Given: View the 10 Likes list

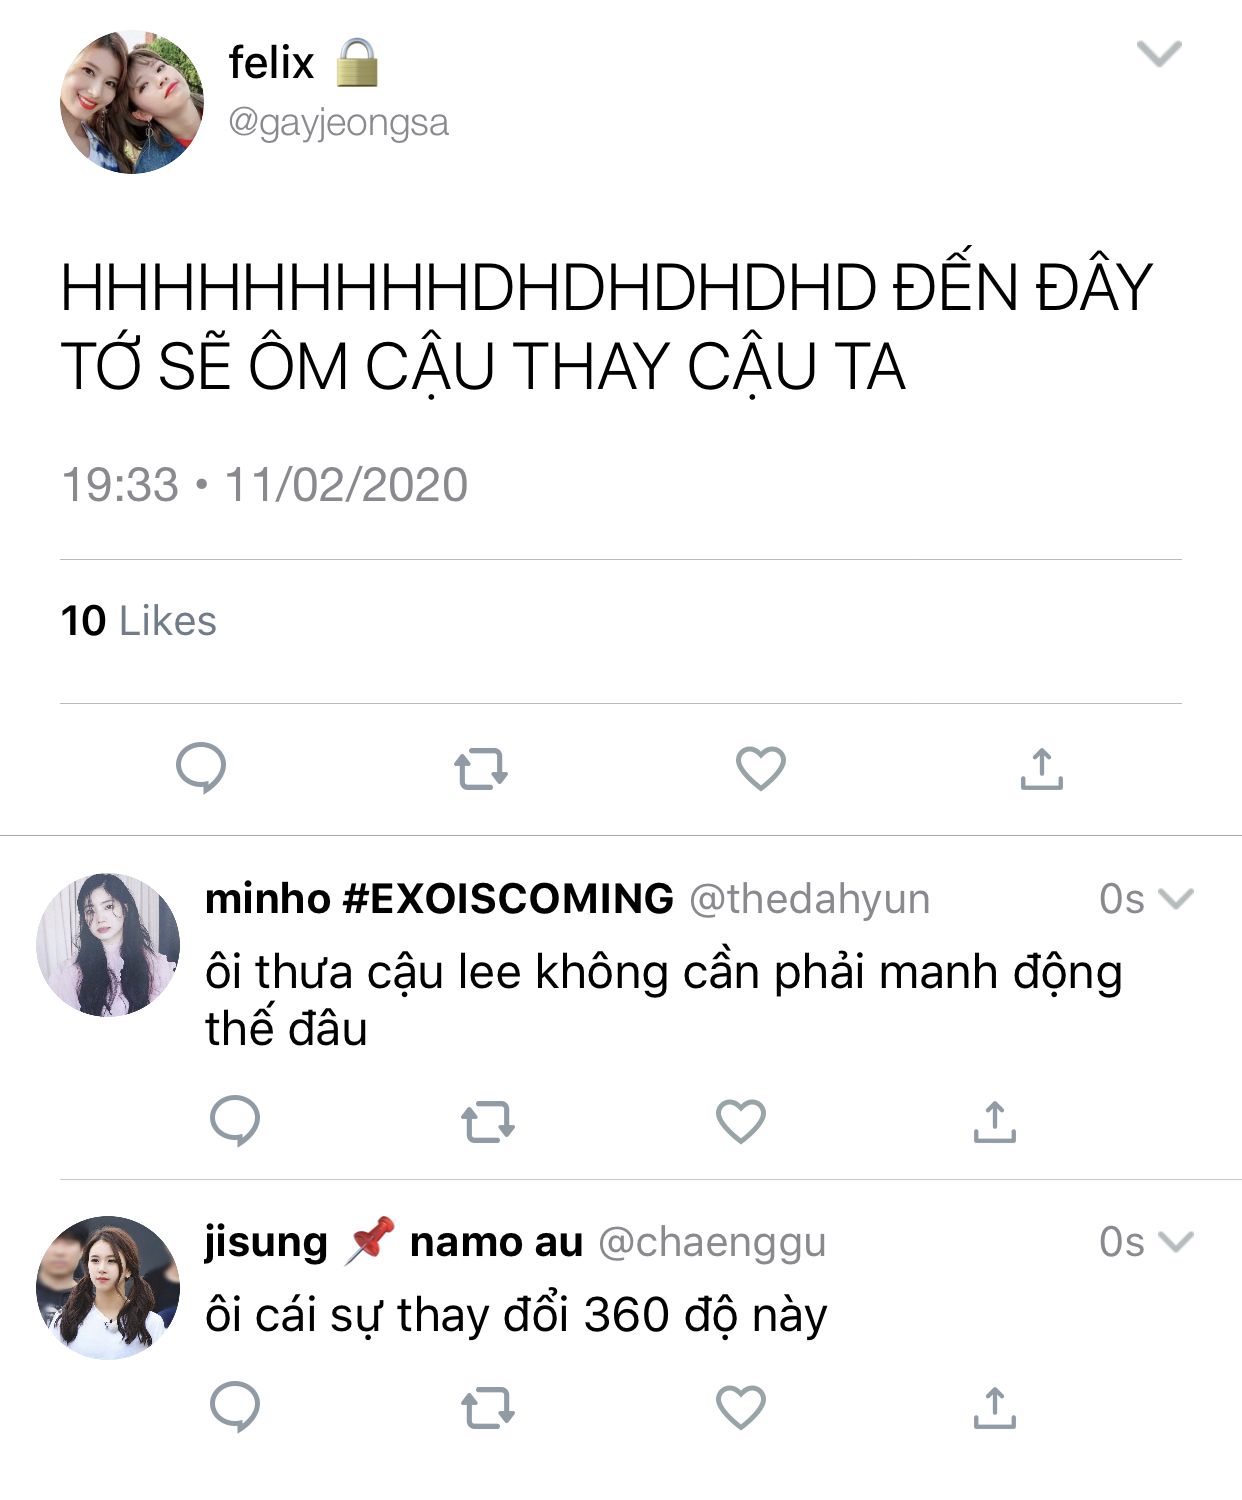Looking at the screenshot, I should tap(138, 621).
